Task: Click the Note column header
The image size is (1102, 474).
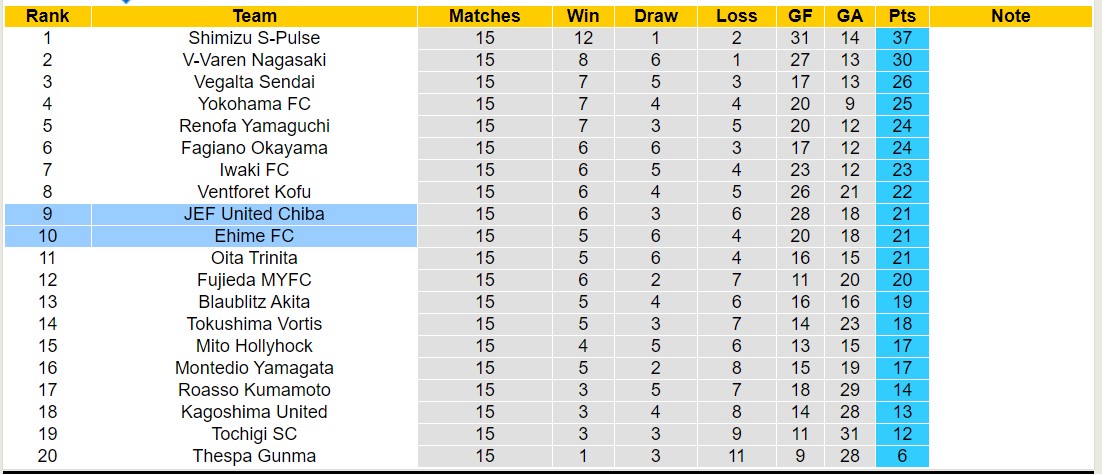Action: coord(1010,16)
